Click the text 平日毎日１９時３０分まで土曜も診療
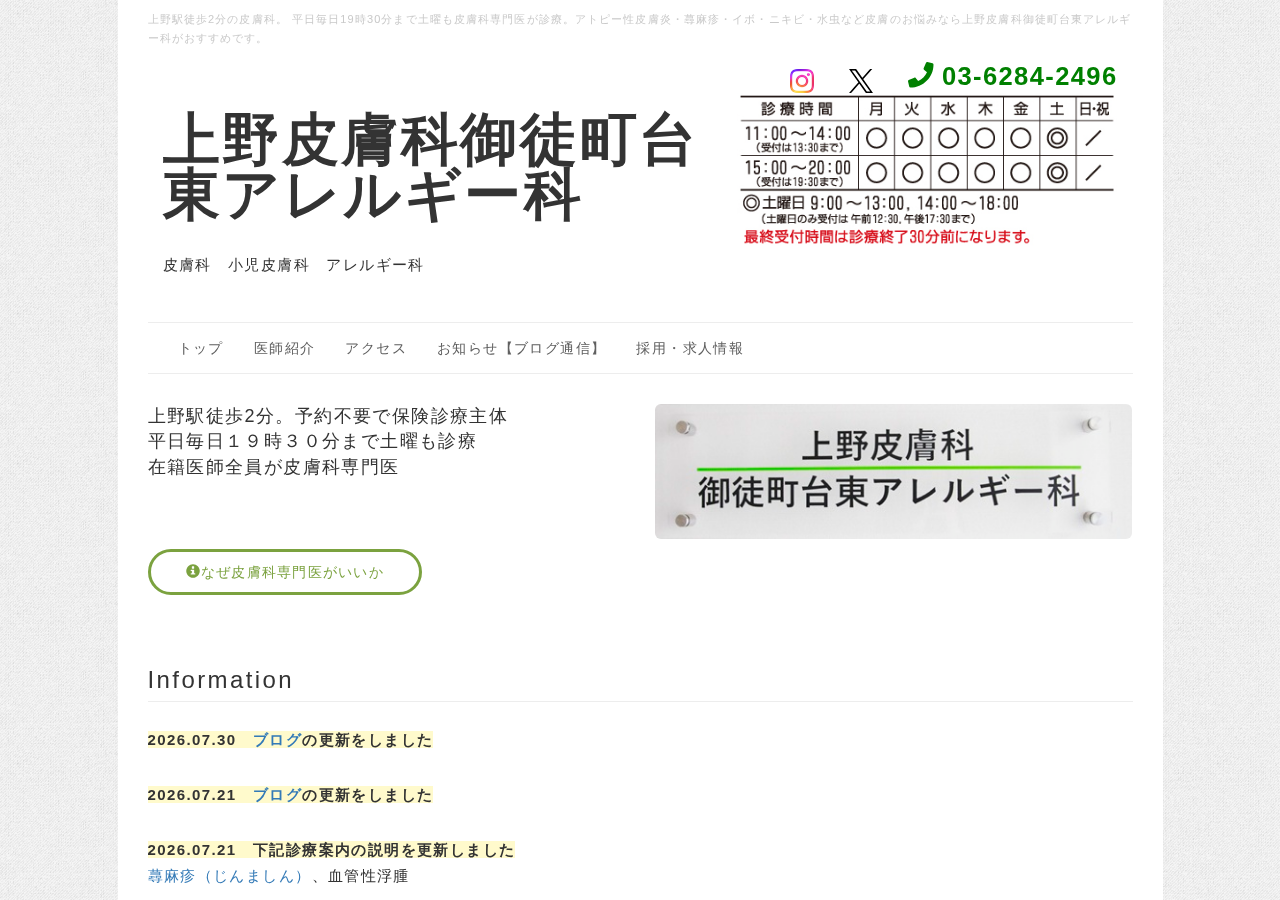 click(x=312, y=441)
